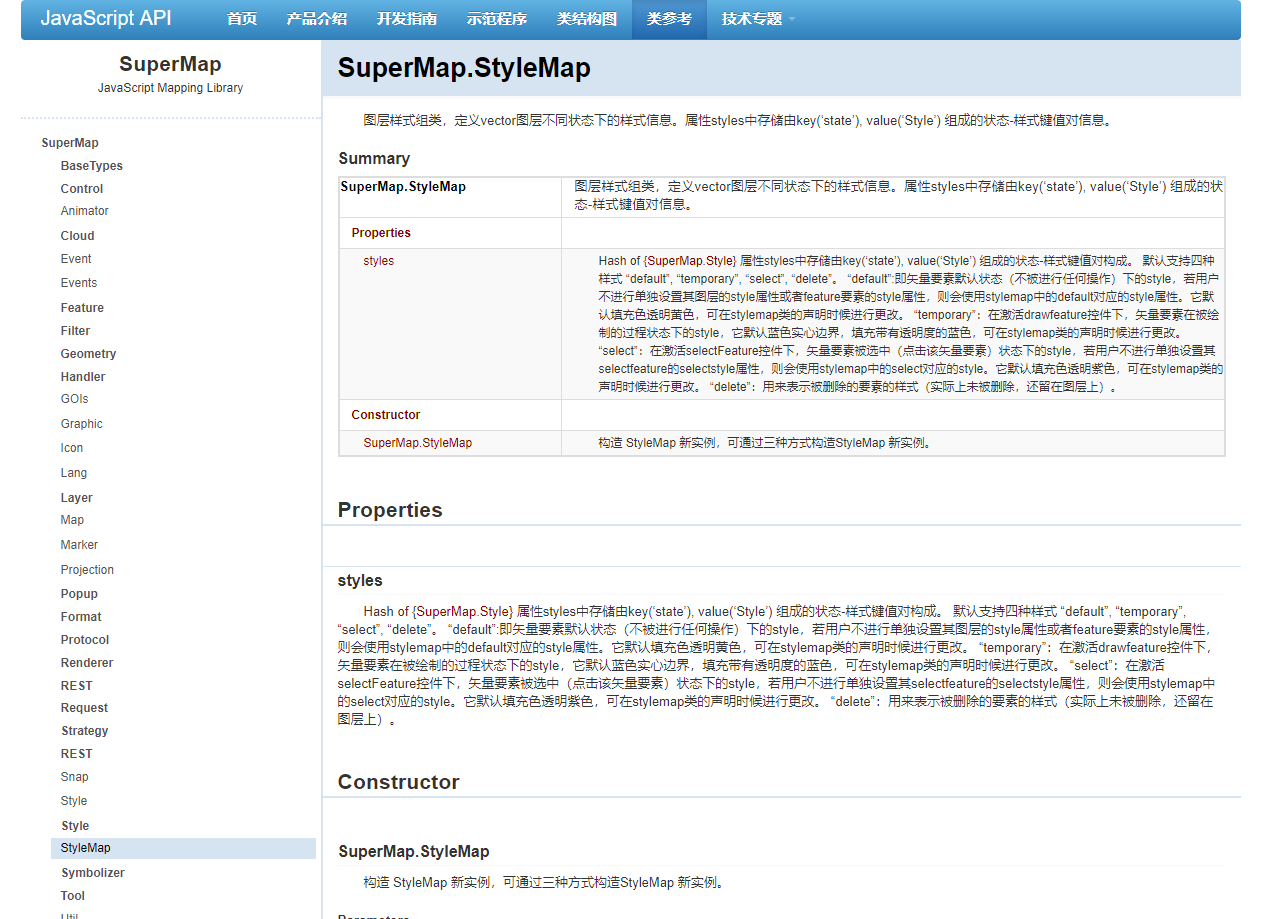Expand the Control category
1277x919 pixels.
coord(82,189)
